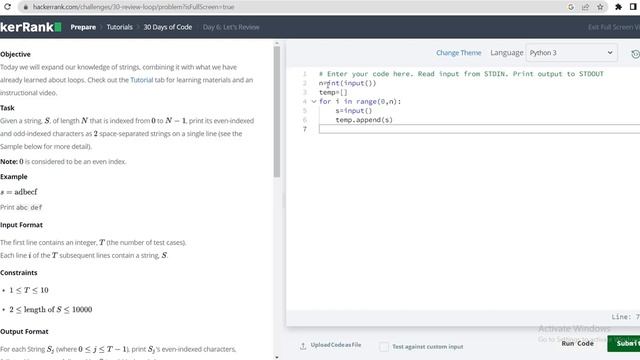Click the Print abc def text
The height and width of the screenshot is (360, 640).
point(21,207)
